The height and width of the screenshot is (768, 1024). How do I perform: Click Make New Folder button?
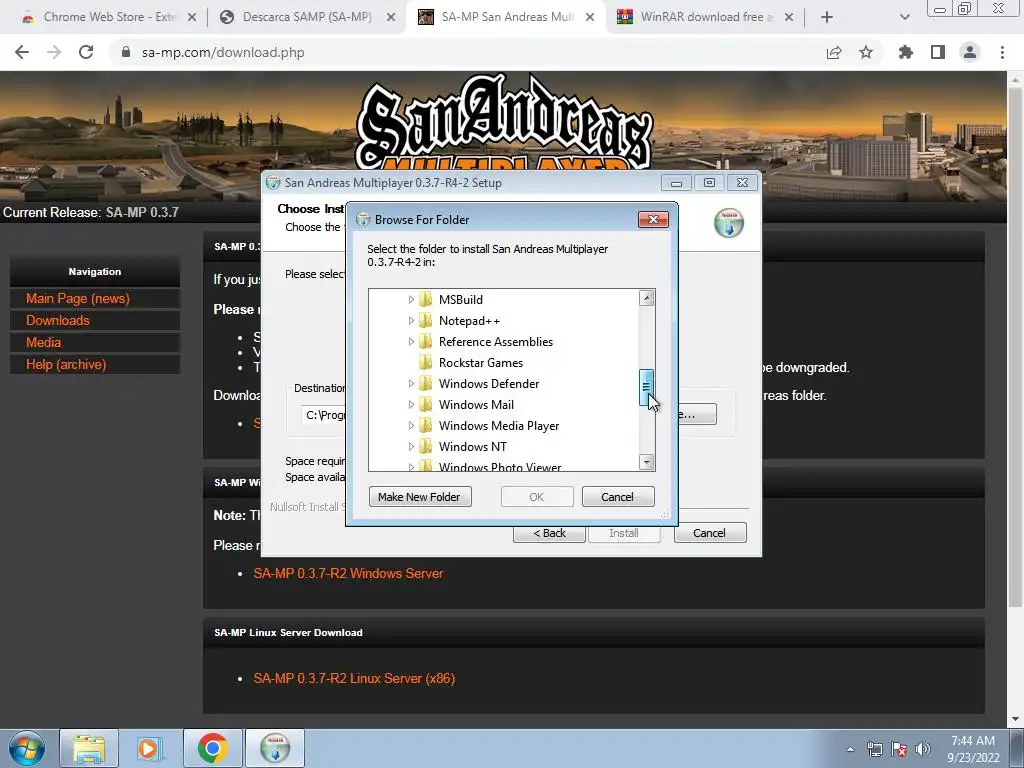[x=420, y=497]
